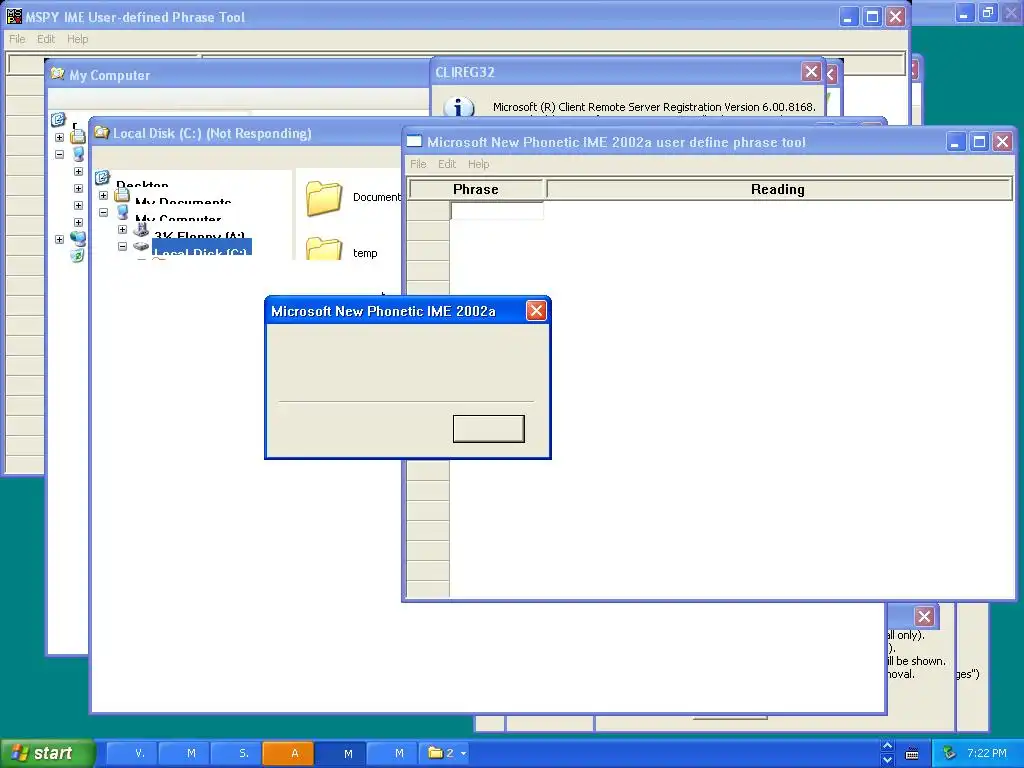
Task: Click the My Computer window title icon
Action: tap(57, 74)
